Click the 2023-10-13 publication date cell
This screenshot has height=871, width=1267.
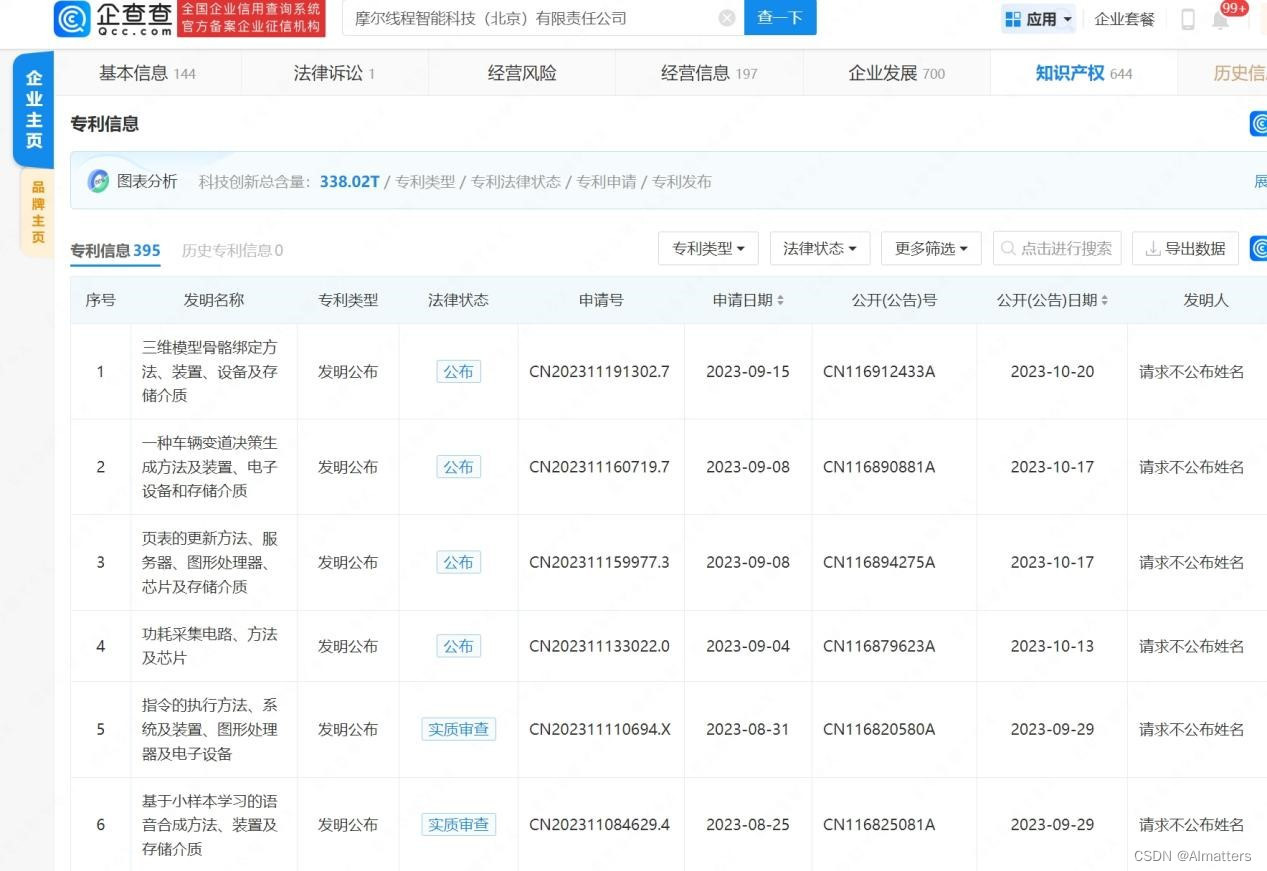(x=1052, y=646)
